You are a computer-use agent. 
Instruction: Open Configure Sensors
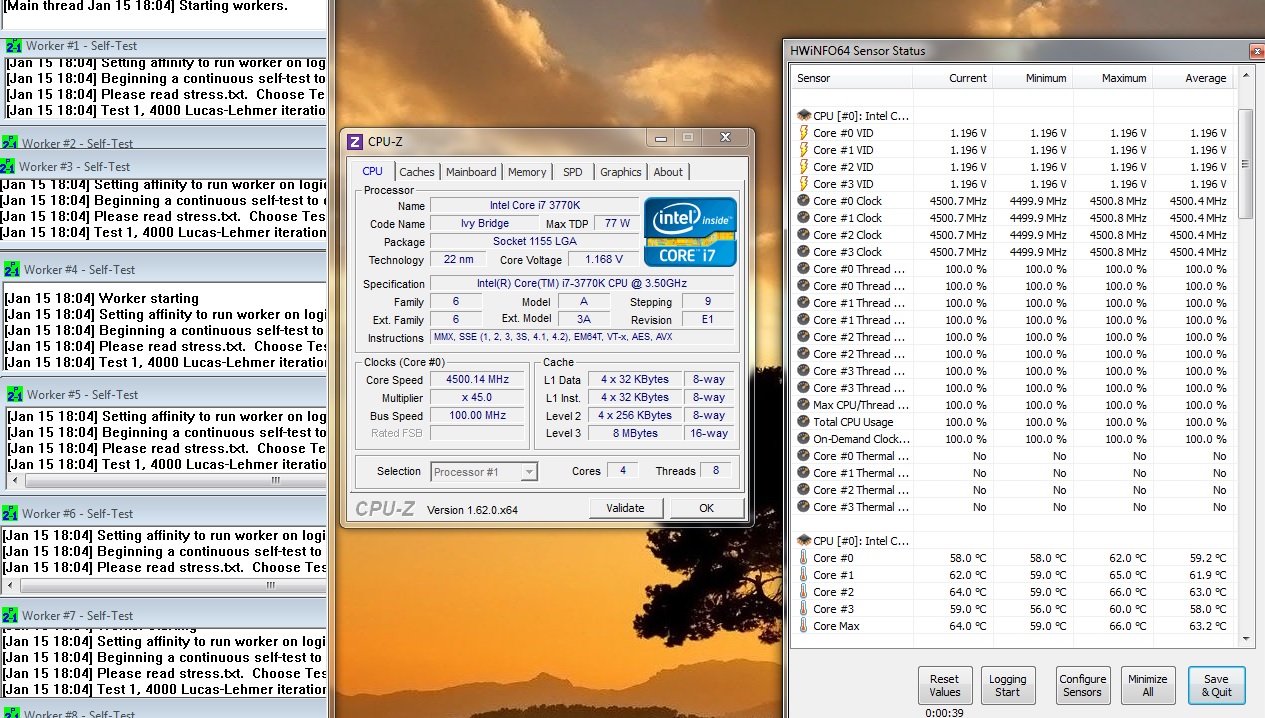pos(1083,685)
